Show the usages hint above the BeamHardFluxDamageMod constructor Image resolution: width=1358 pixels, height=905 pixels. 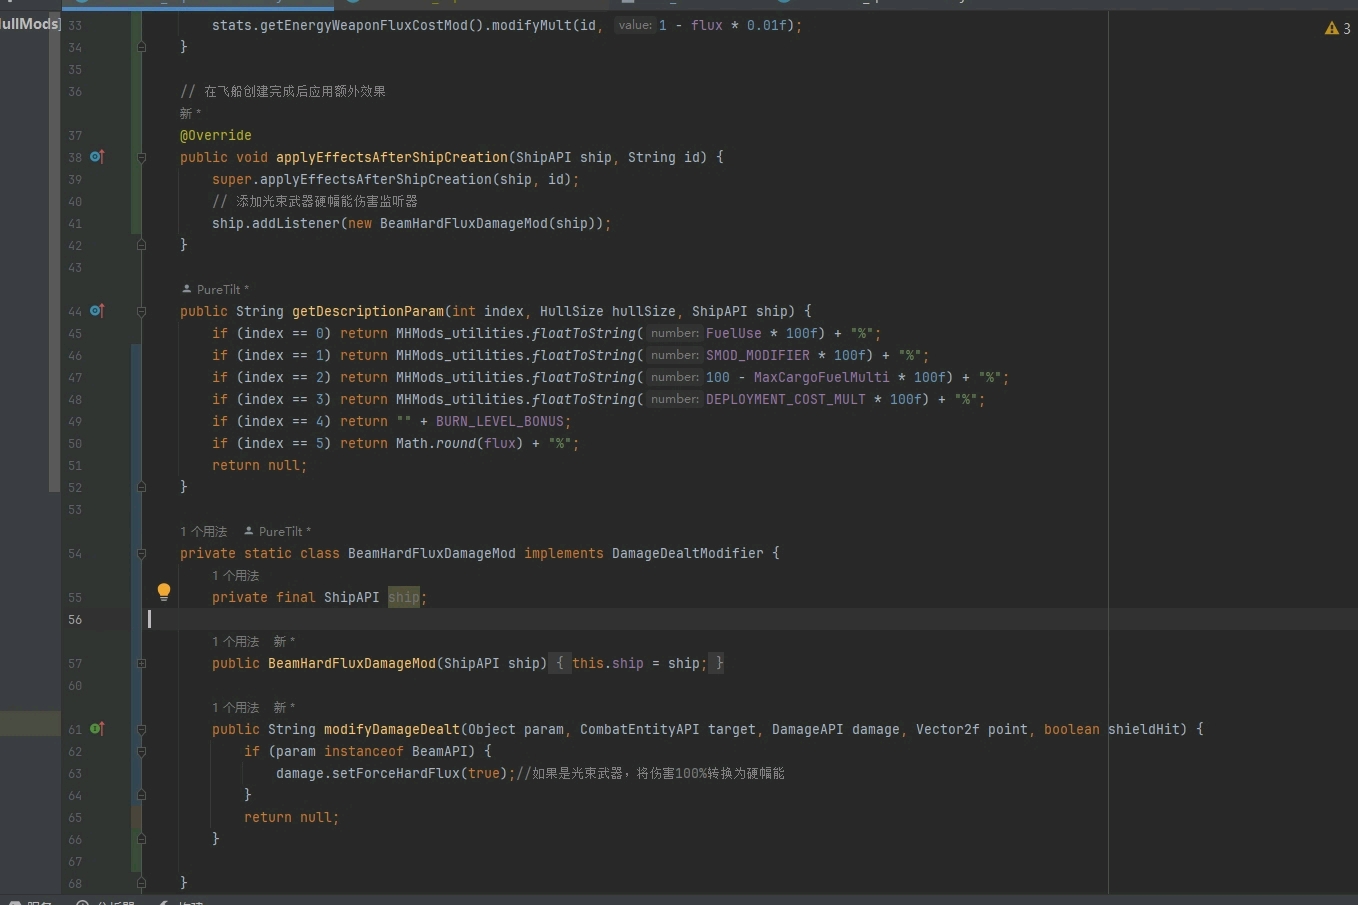coord(236,641)
